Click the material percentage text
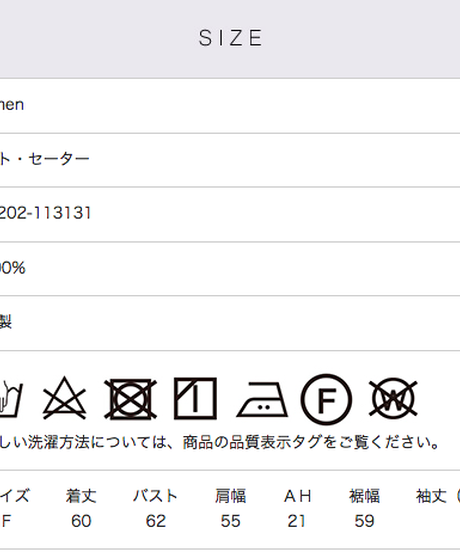The image size is (460, 552). coord(13,268)
